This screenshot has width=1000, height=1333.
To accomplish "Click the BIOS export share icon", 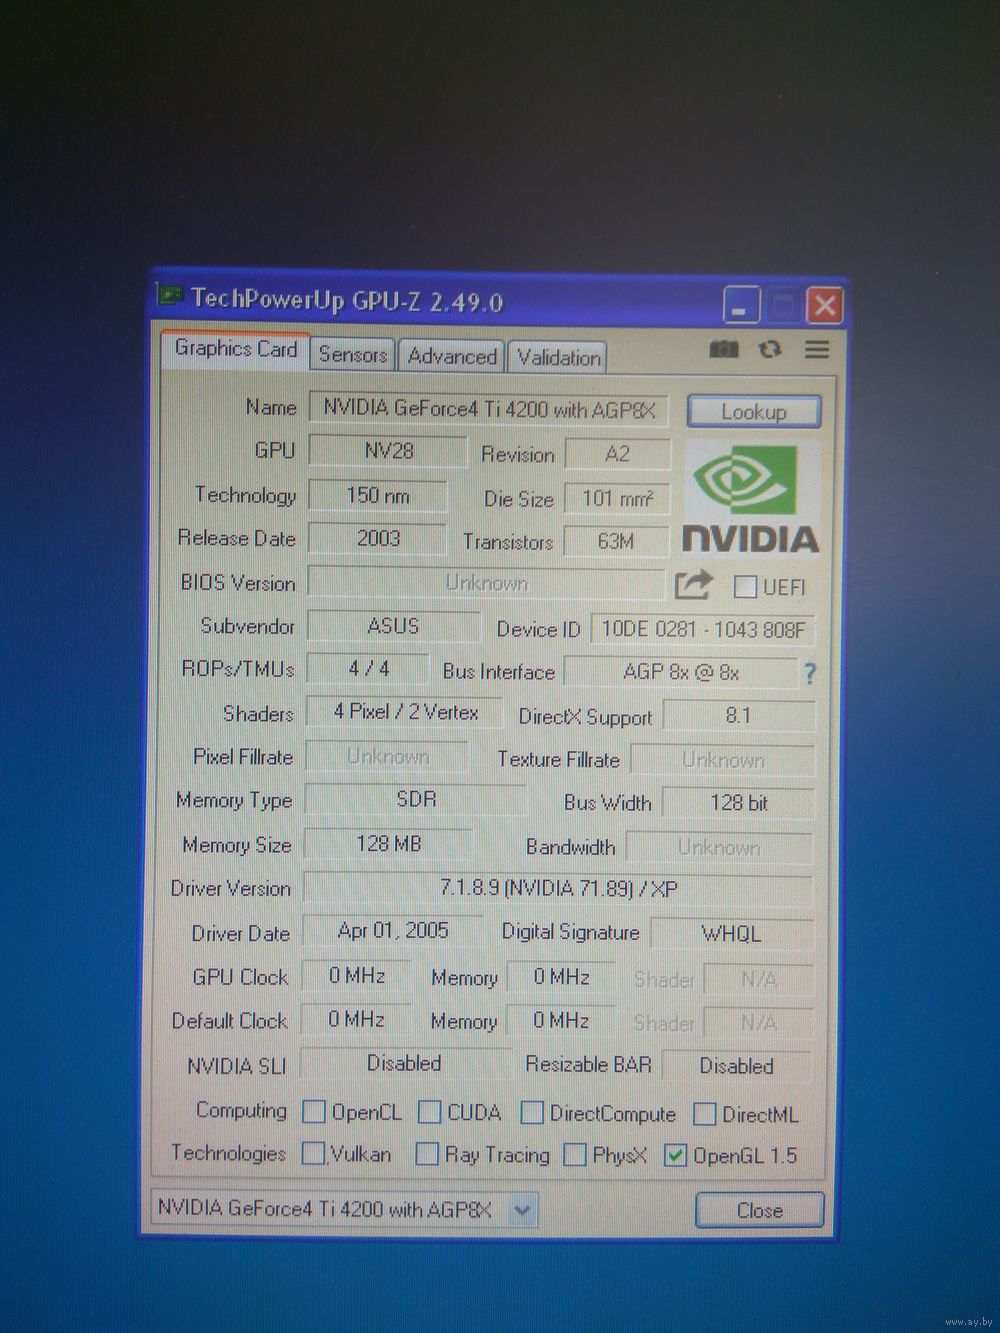I will (x=692, y=585).
